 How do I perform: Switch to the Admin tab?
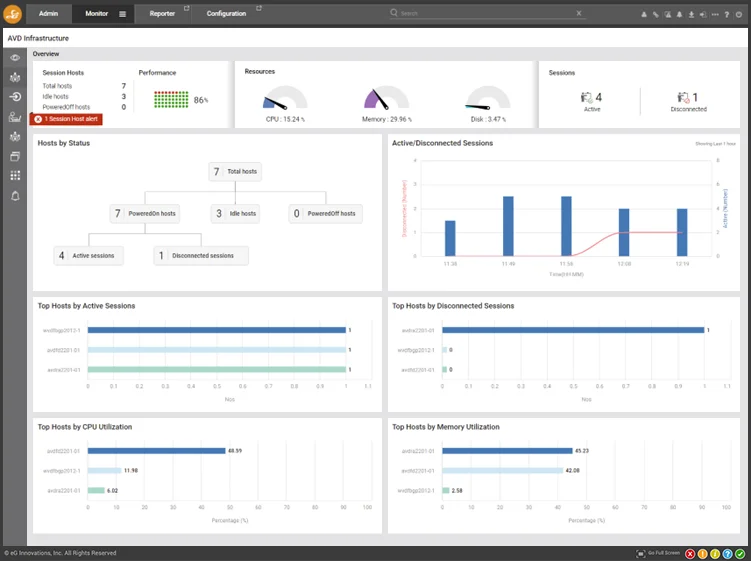tap(48, 13)
